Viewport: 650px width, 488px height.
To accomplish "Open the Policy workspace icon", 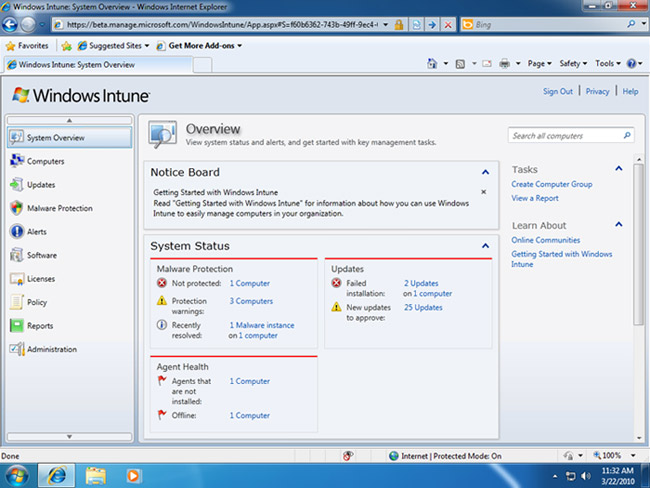I will pos(17,302).
